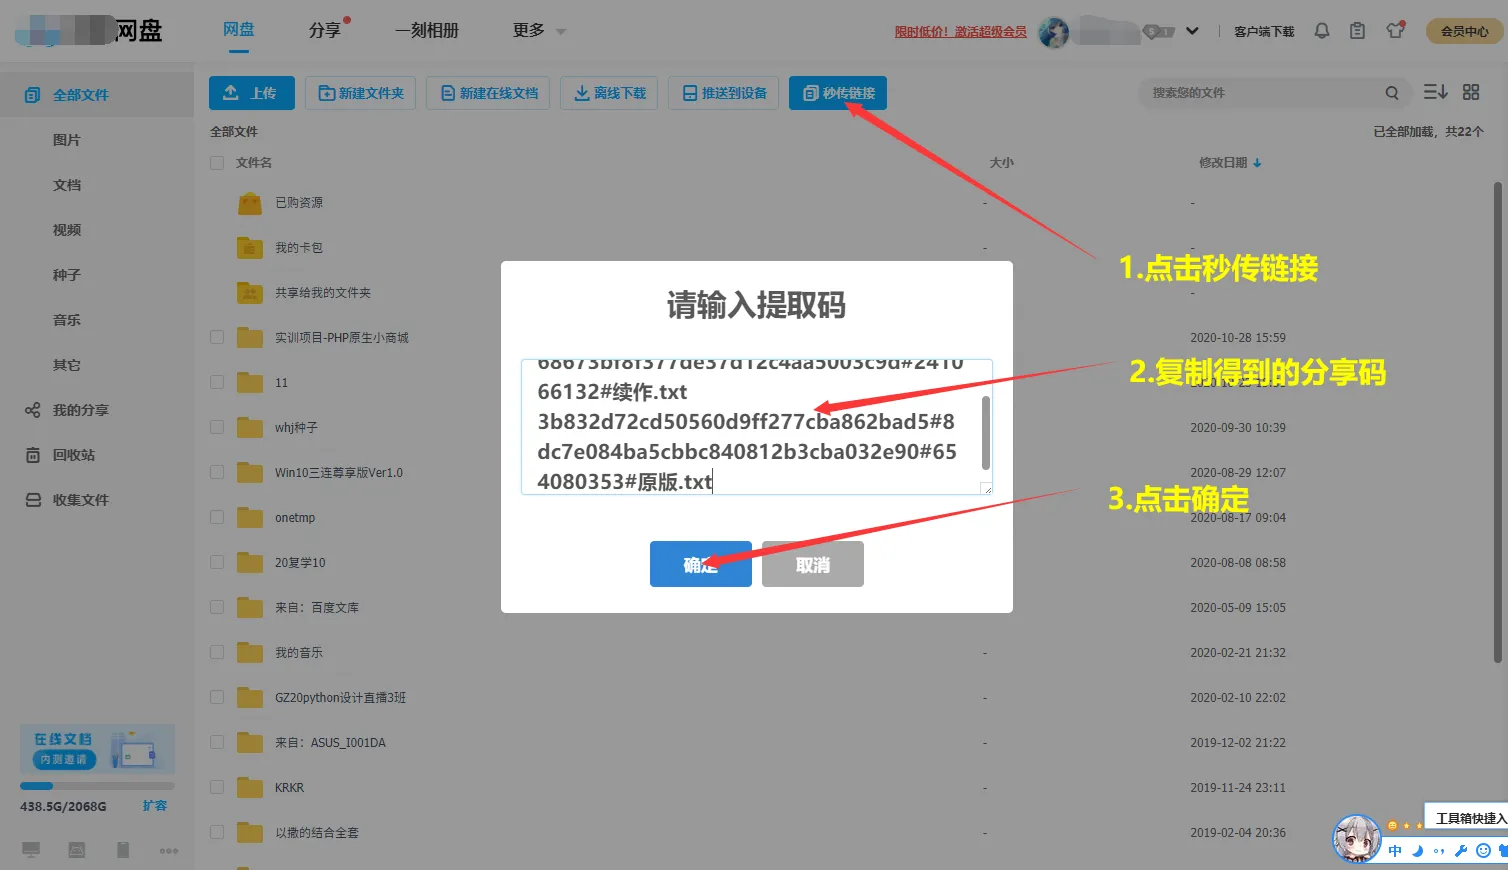Tick the checkbox of whj种子 folder

click(217, 427)
